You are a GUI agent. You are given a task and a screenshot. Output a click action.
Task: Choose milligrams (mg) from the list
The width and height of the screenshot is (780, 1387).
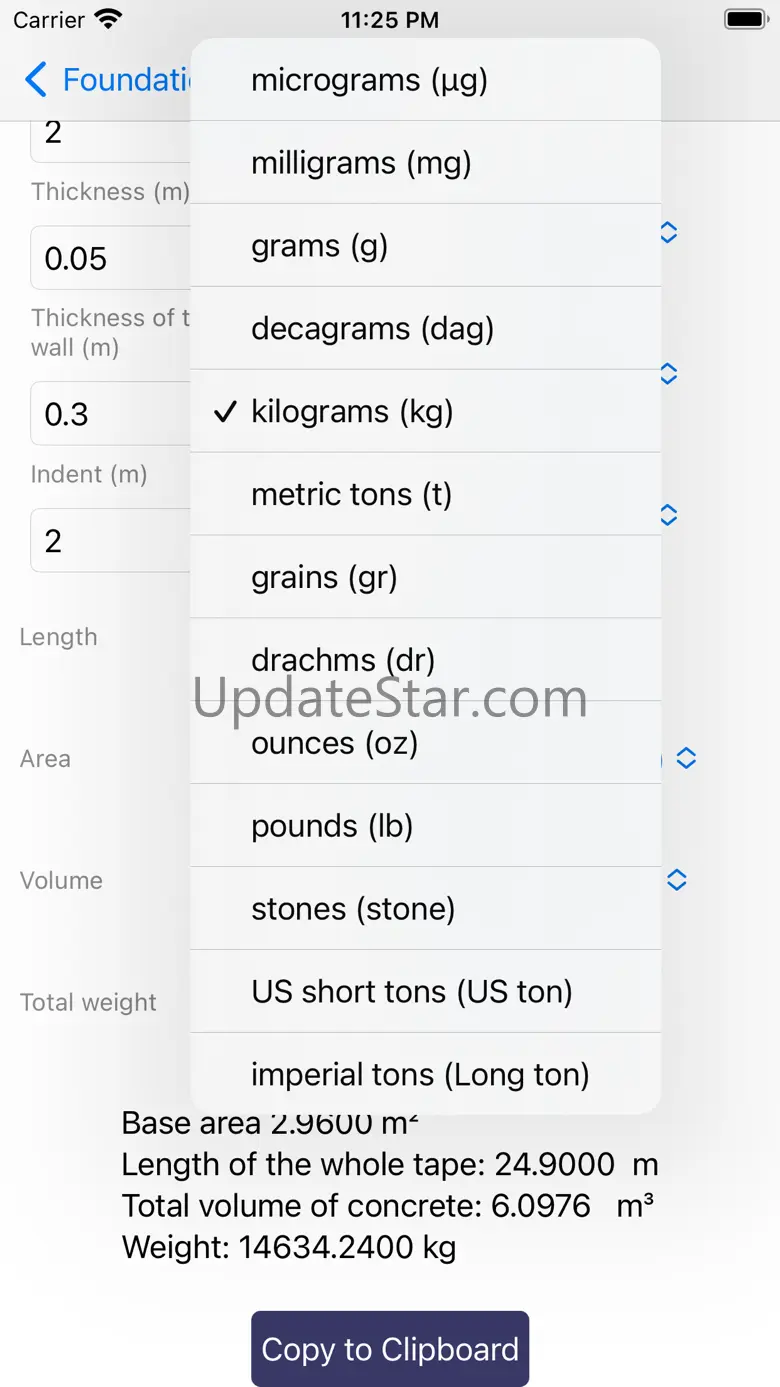pos(425,163)
